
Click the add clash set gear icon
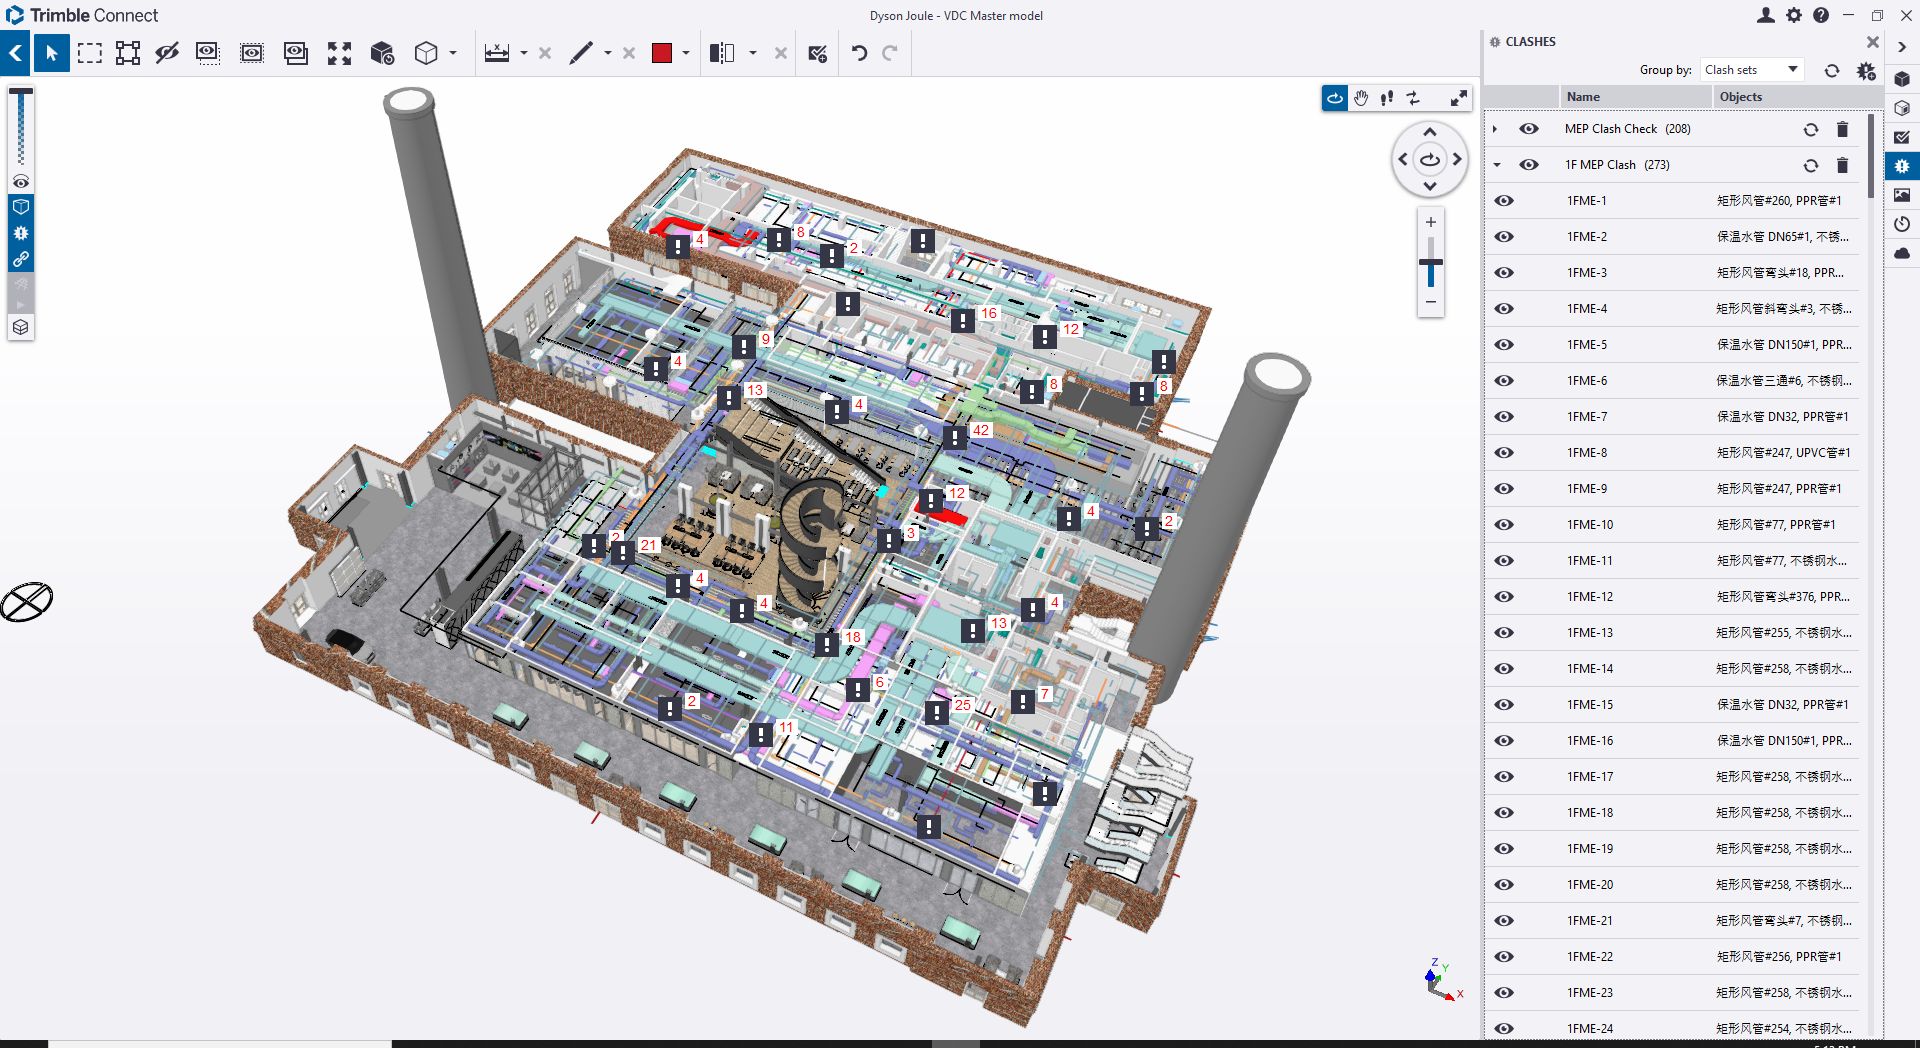pyautogui.click(x=1866, y=70)
